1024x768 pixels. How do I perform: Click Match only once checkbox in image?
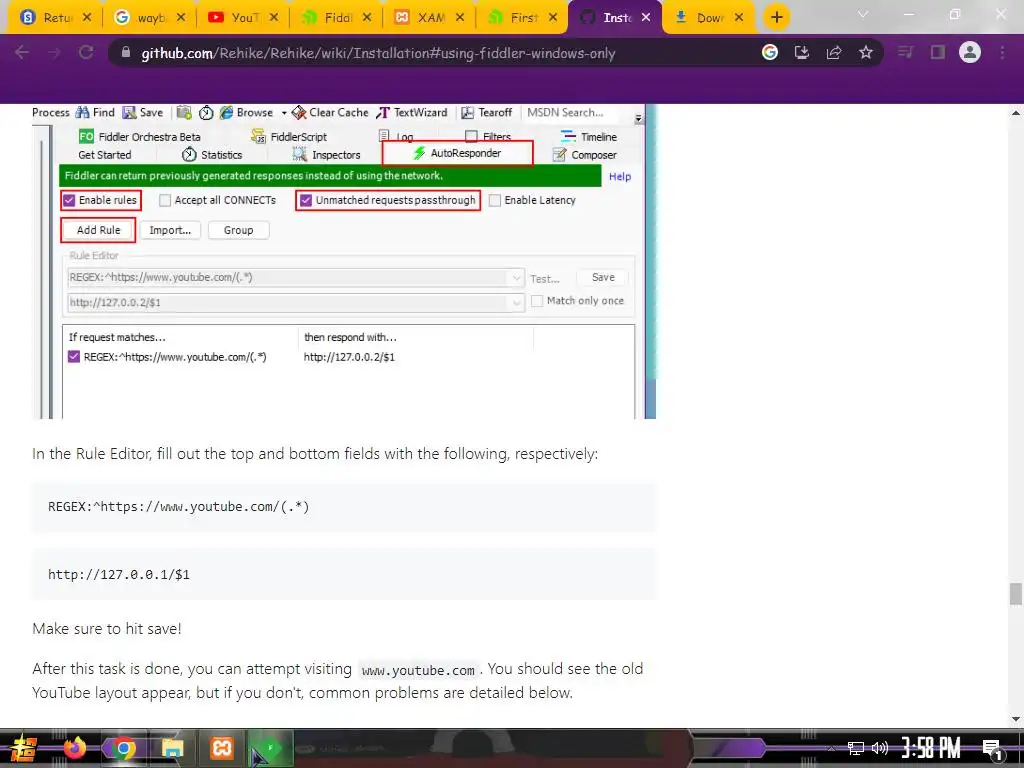coord(537,300)
